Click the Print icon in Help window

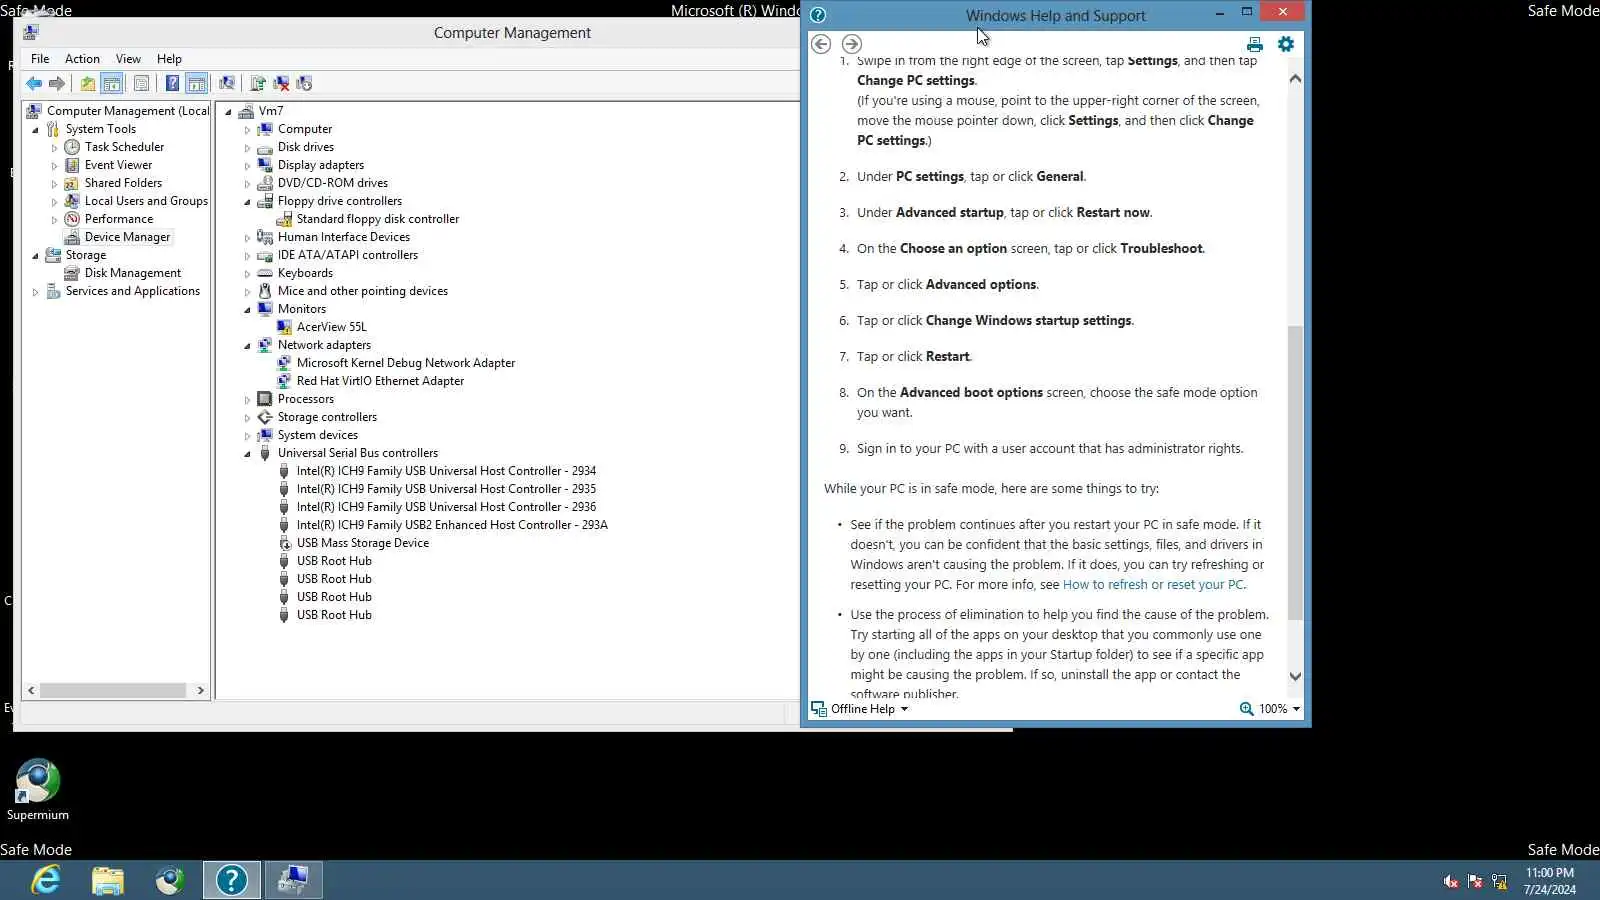[x=1255, y=44]
